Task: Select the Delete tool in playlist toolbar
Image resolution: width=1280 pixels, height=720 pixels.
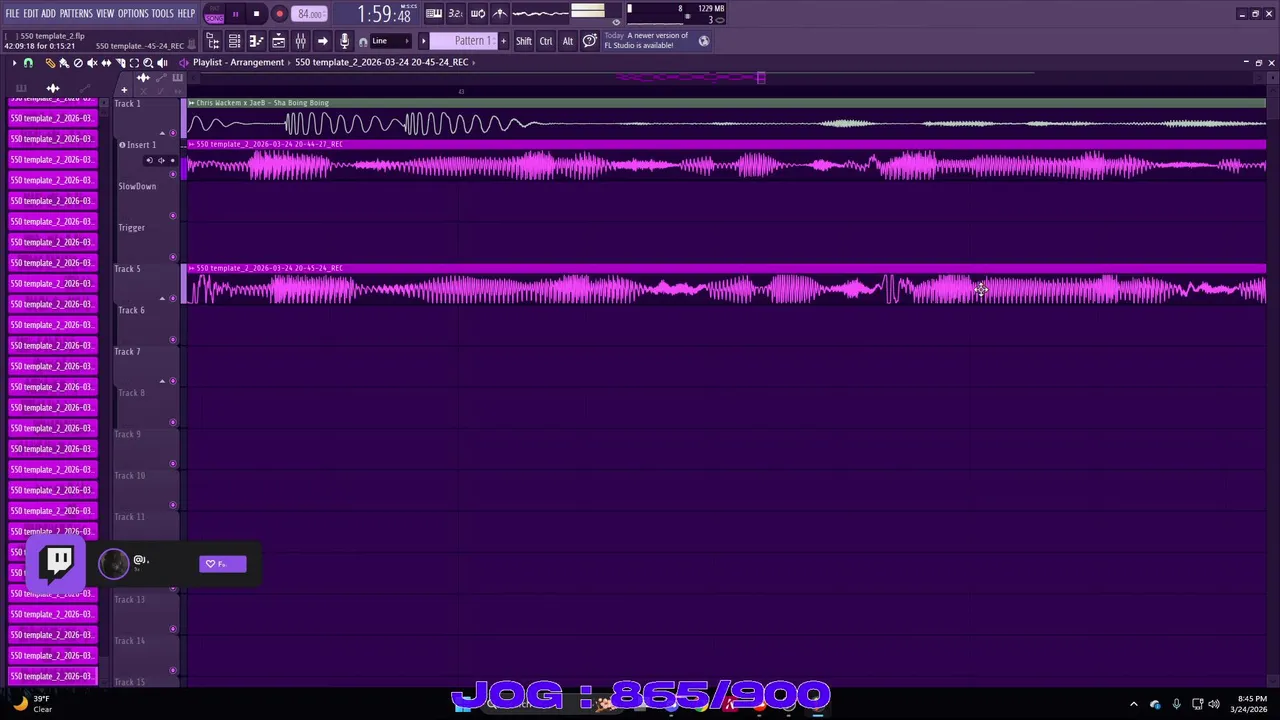Action: point(78,63)
